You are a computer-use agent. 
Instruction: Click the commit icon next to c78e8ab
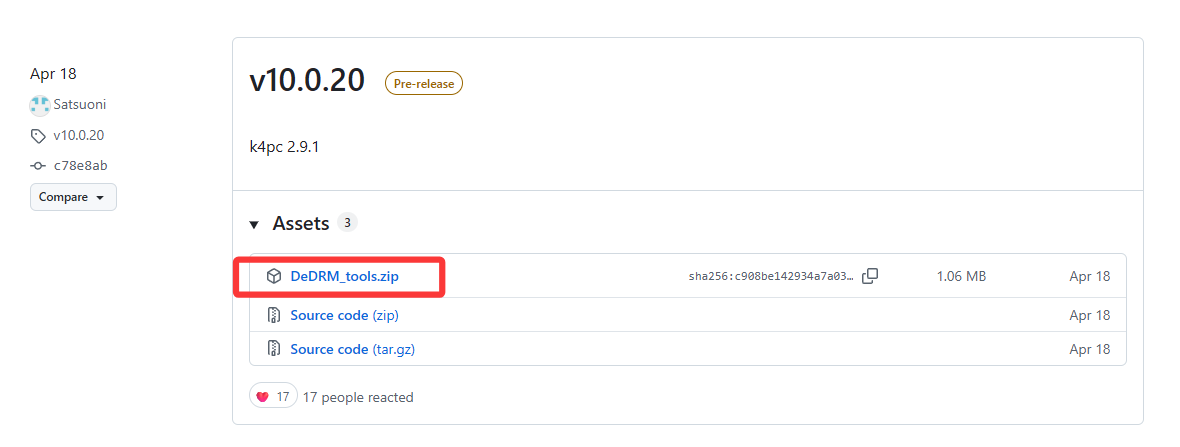38,166
